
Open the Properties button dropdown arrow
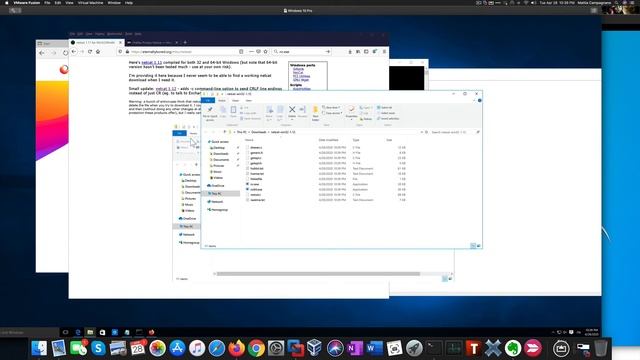pyautogui.click(x=351, y=120)
